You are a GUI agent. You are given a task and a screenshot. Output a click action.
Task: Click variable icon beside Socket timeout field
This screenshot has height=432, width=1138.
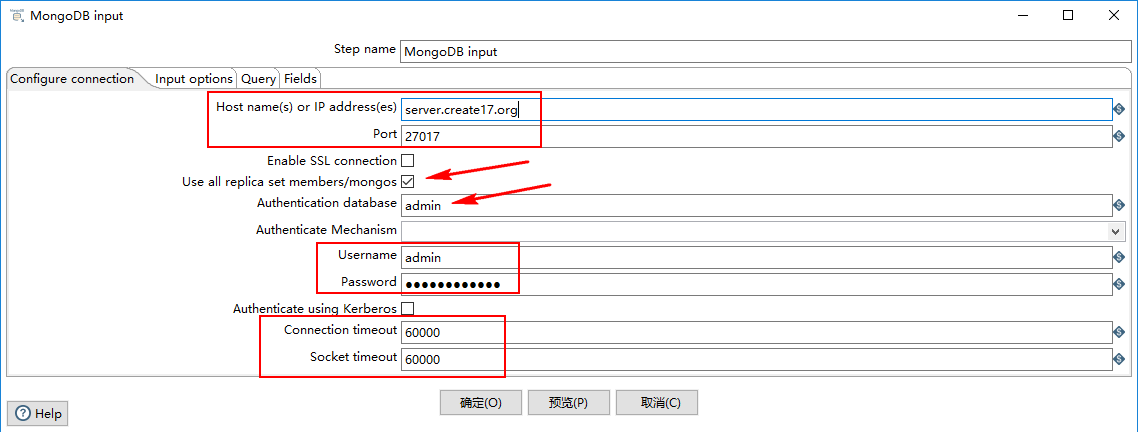pos(1118,359)
